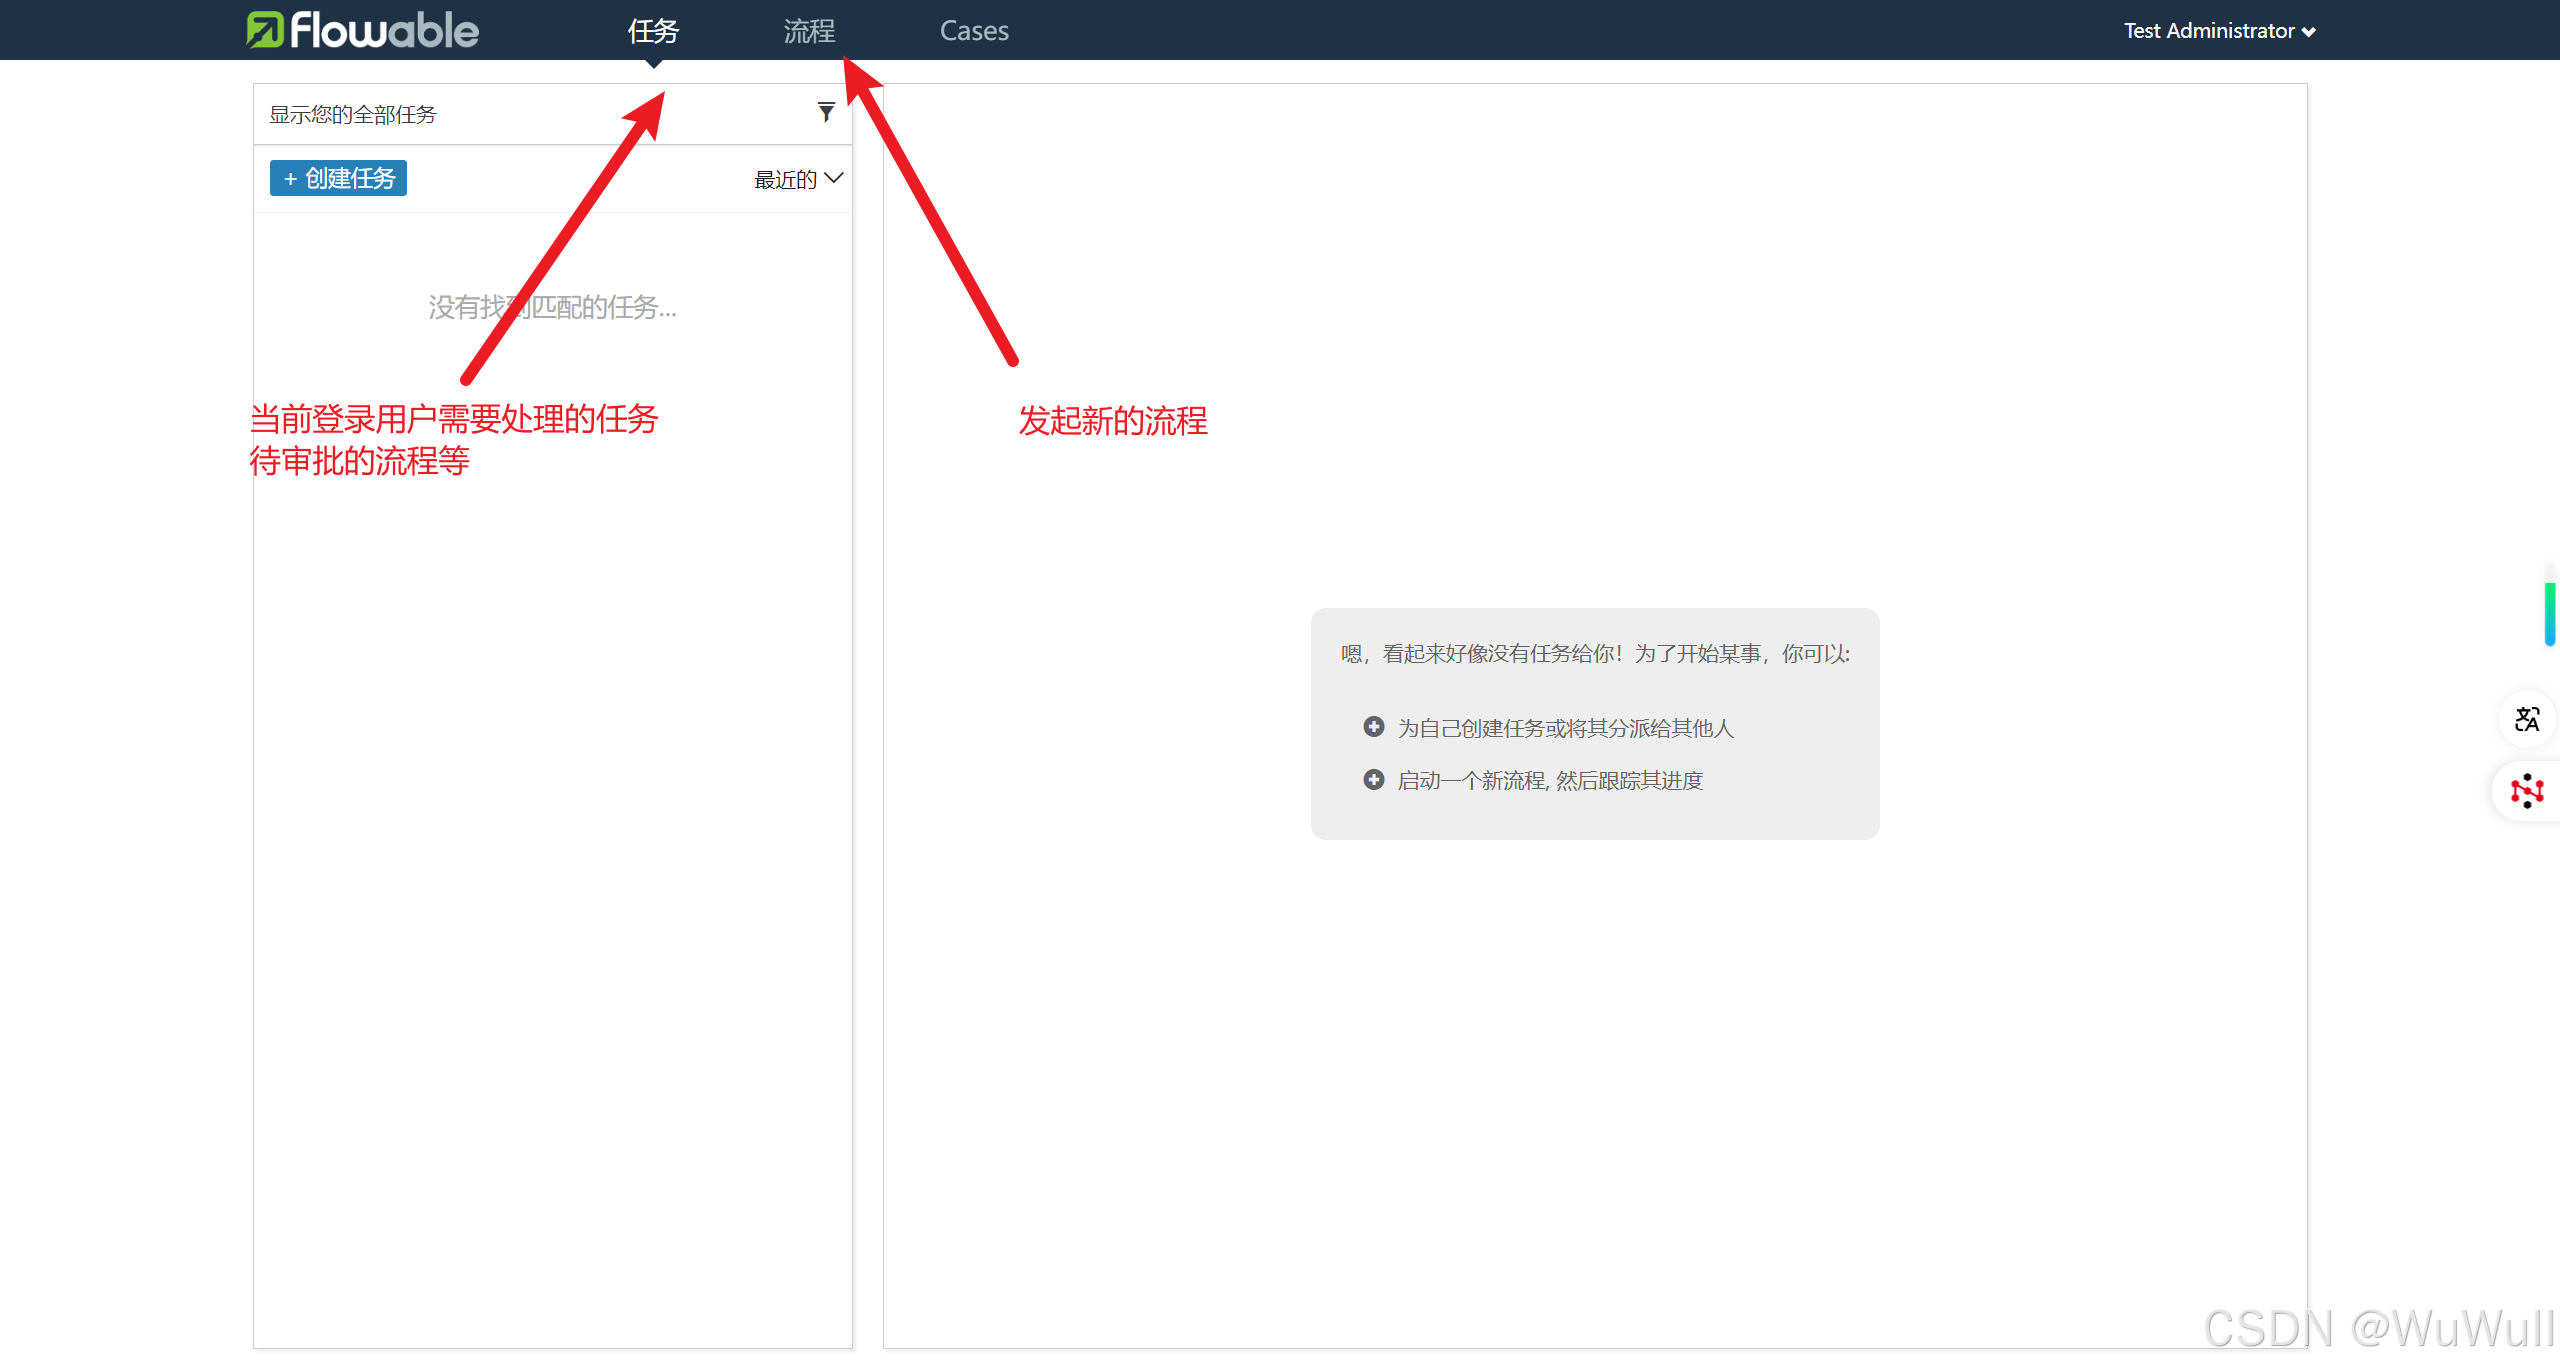Switch to the 任务 tab
Image resolution: width=2560 pixels, height=1371 pixels.
pyautogui.click(x=653, y=31)
